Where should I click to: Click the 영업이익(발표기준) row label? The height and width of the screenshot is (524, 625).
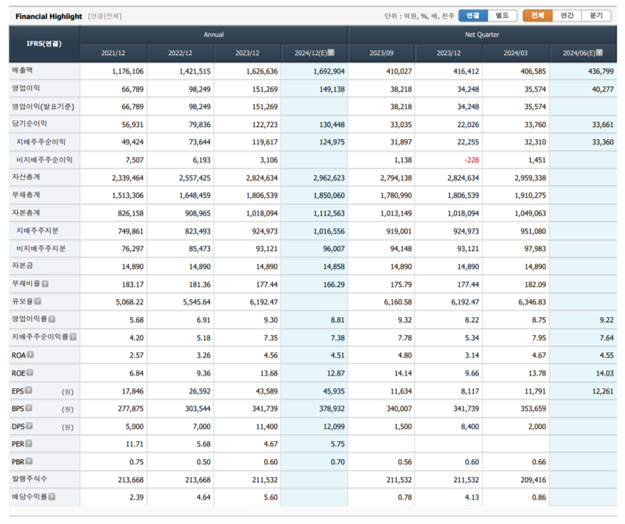pyautogui.click(x=43, y=106)
